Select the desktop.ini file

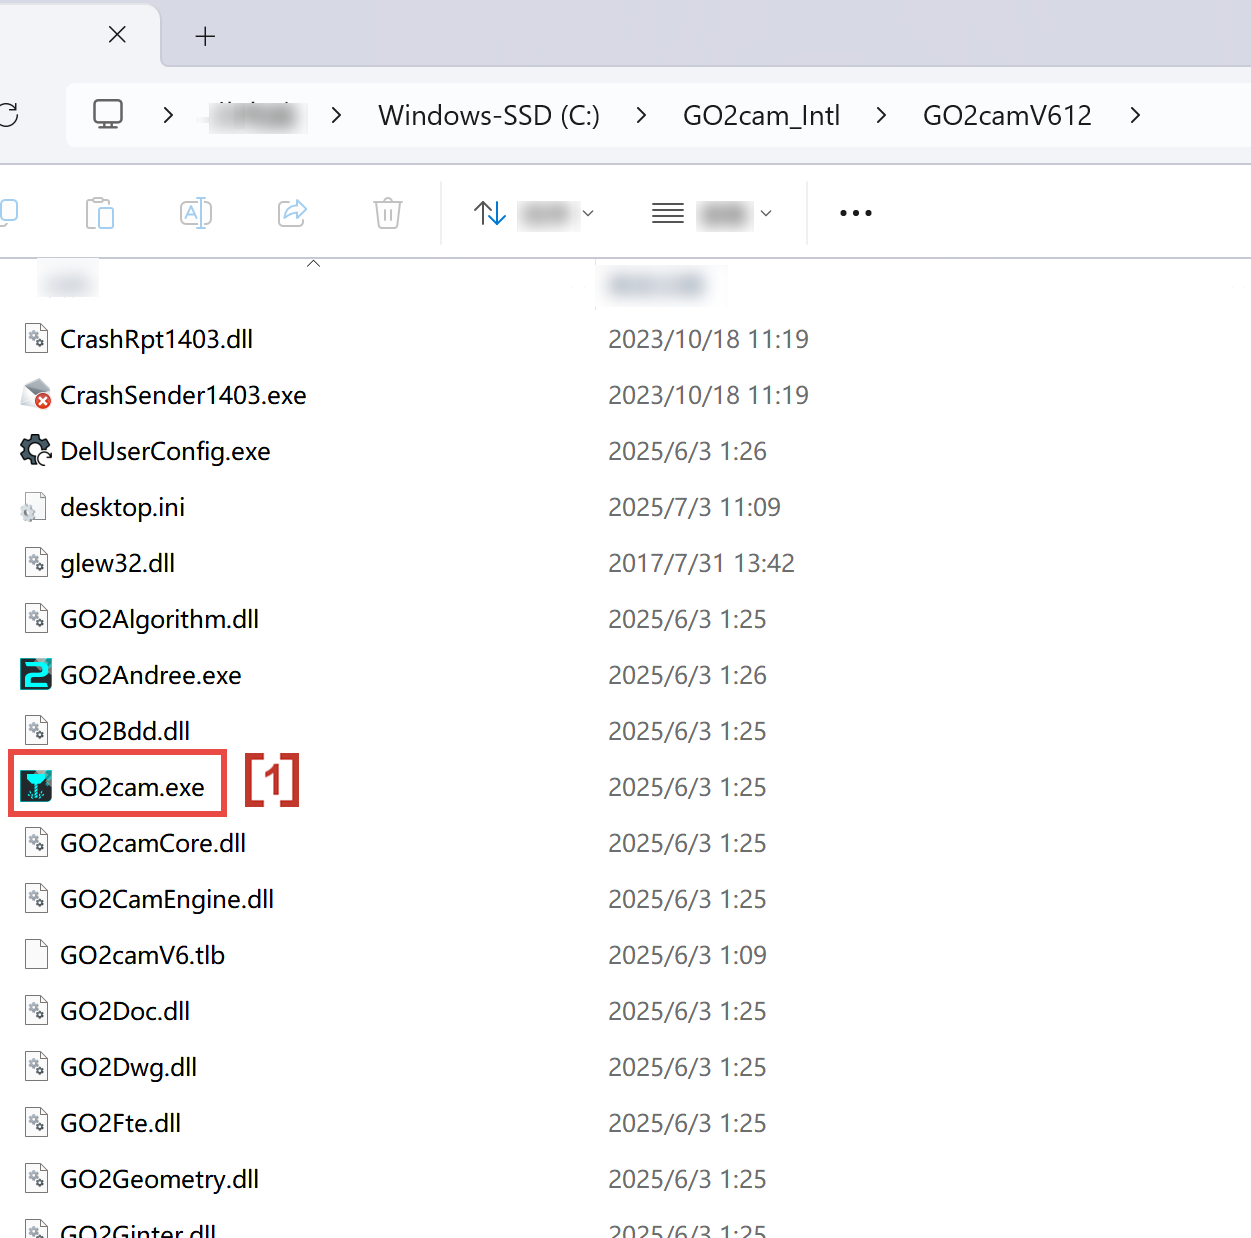pyautogui.click(x=122, y=507)
